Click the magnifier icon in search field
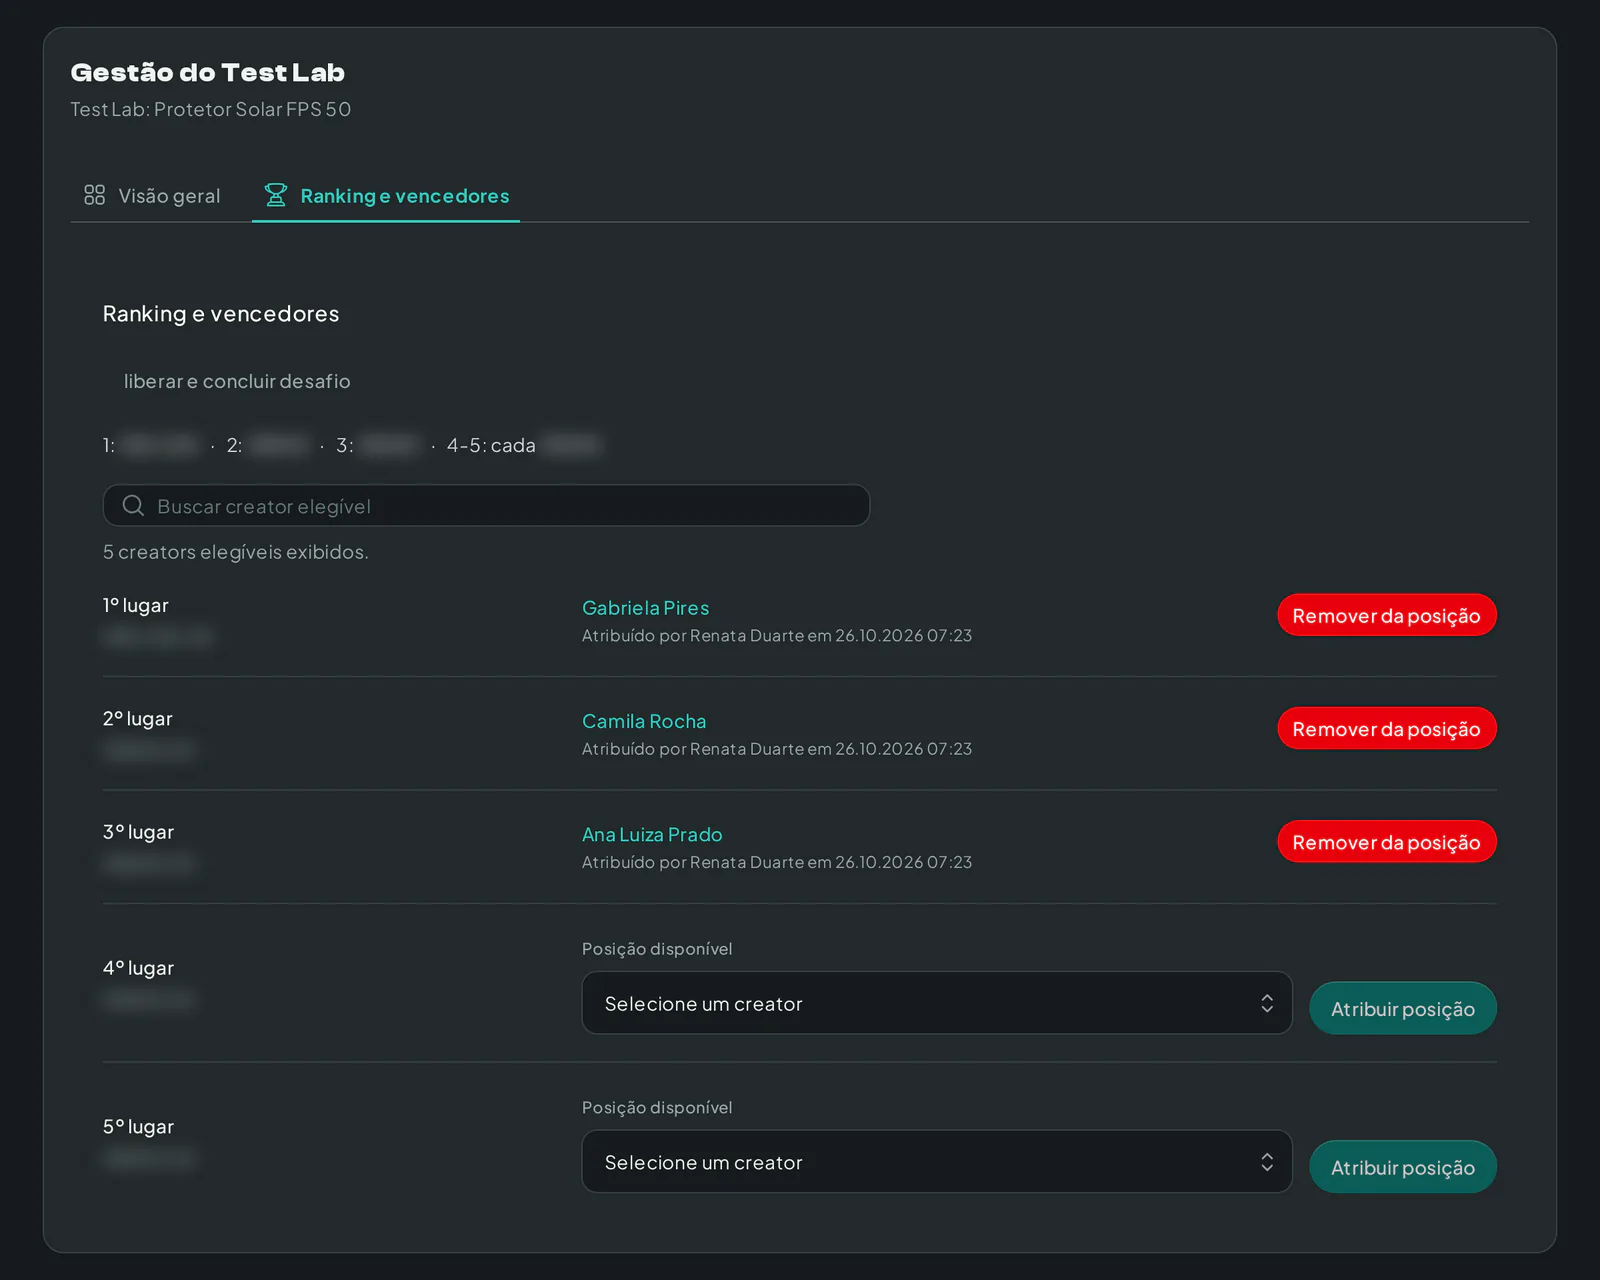Screen dimensions: 1600x1280 point(133,506)
